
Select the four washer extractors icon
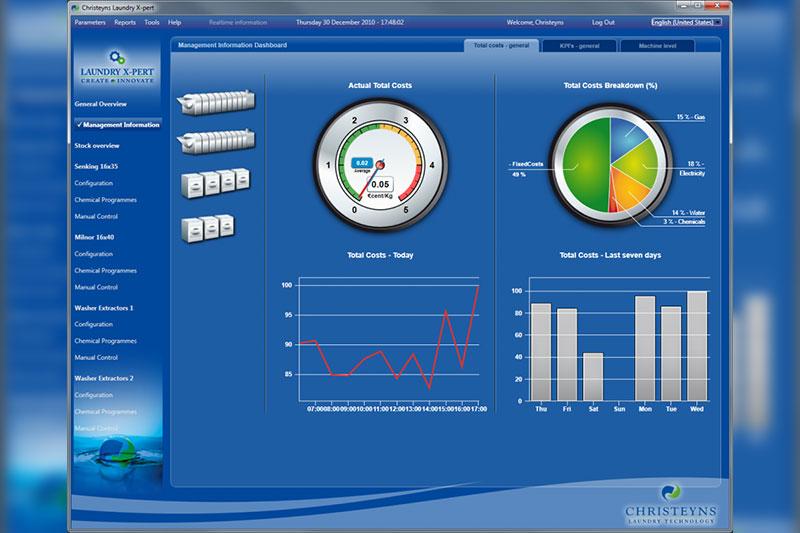[x=214, y=184]
